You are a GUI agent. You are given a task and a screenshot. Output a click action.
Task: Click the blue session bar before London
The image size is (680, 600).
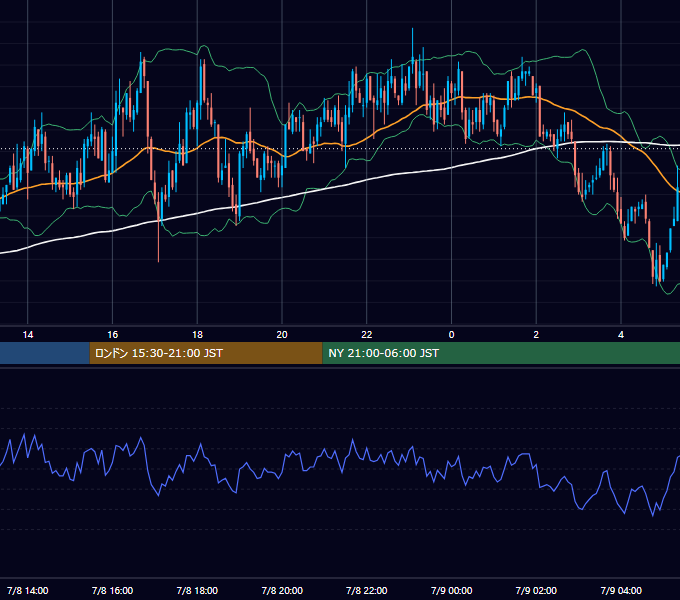(45, 353)
